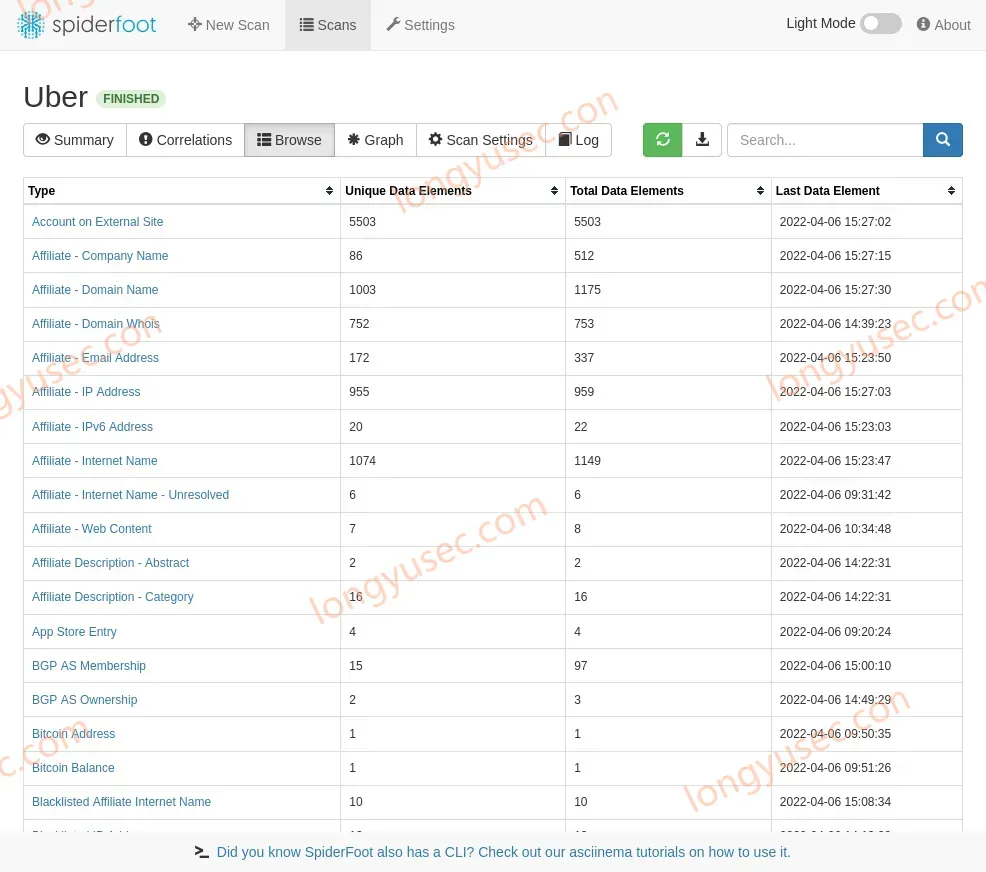This screenshot has height=872, width=986.
Task: Open Affiliate - Internet Name link
Action: pyautogui.click(x=95, y=461)
